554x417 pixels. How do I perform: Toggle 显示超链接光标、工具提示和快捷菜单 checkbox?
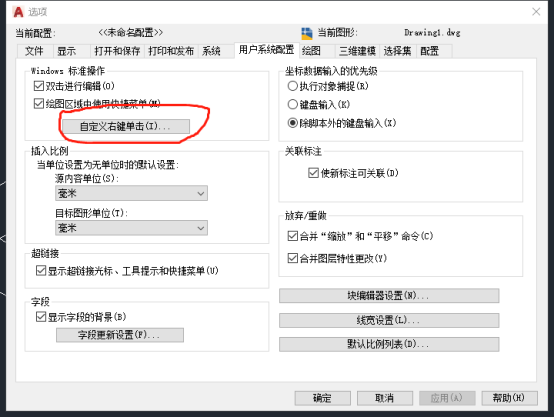click(41, 271)
